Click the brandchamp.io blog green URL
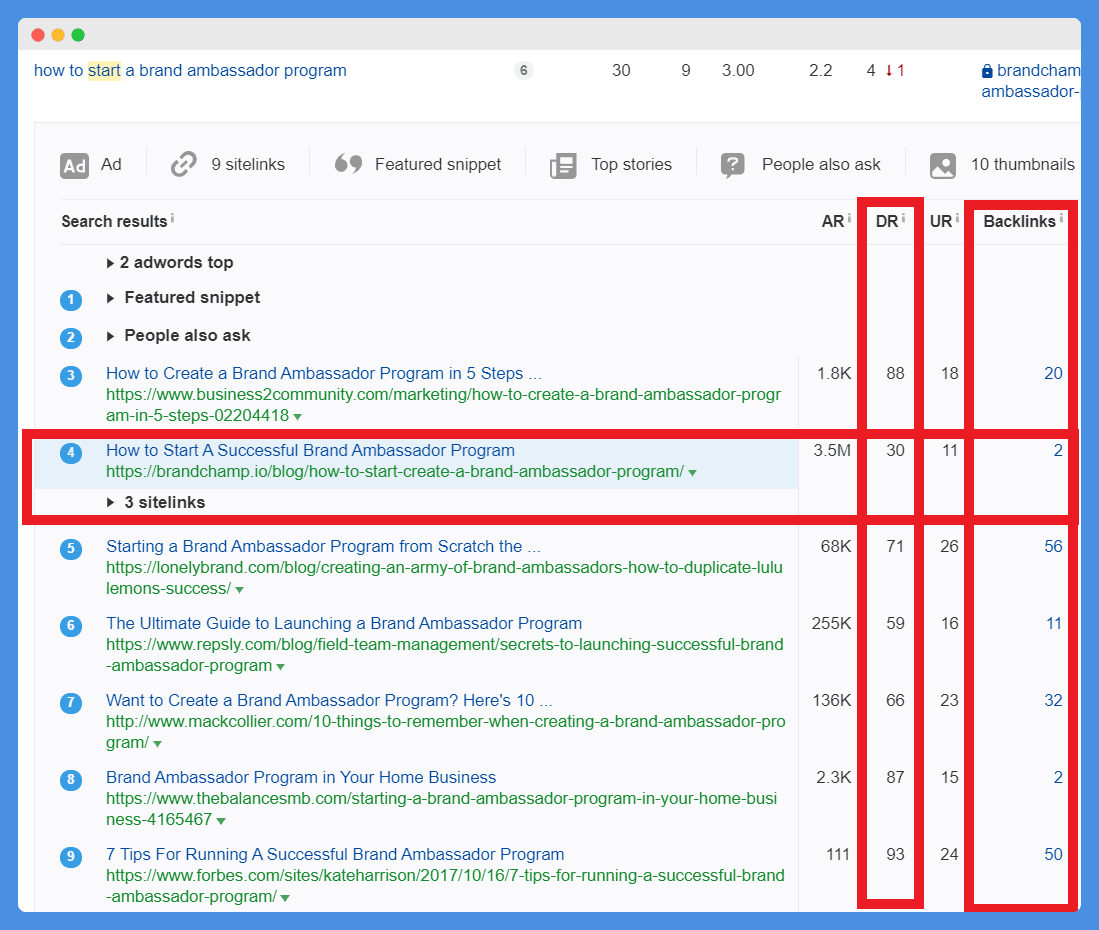This screenshot has width=1099, height=930. (x=395, y=472)
